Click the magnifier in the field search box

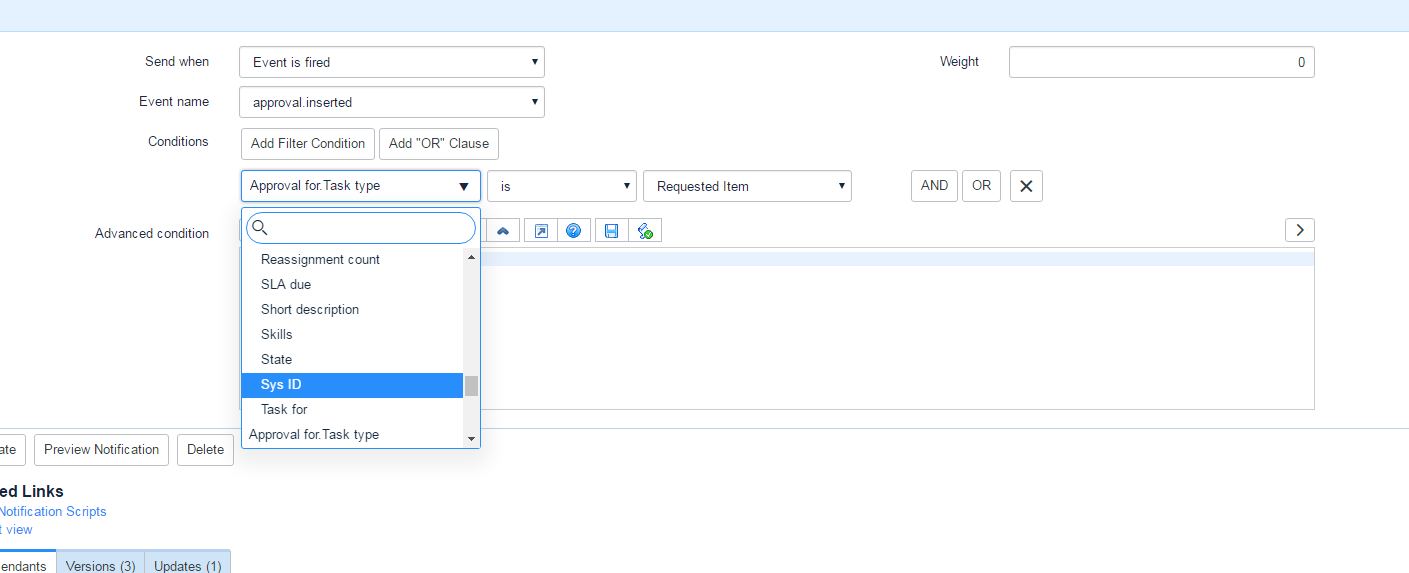click(260, 228)
